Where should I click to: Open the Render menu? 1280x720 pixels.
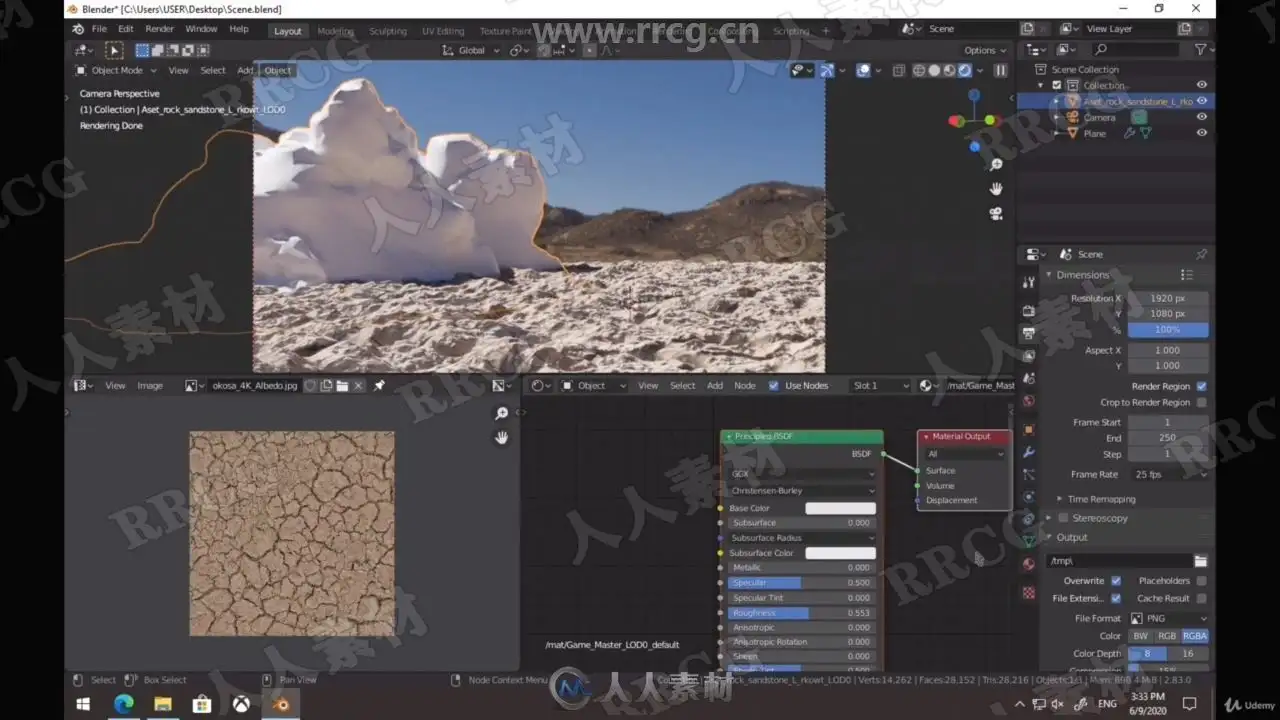(x=159, y=29)
